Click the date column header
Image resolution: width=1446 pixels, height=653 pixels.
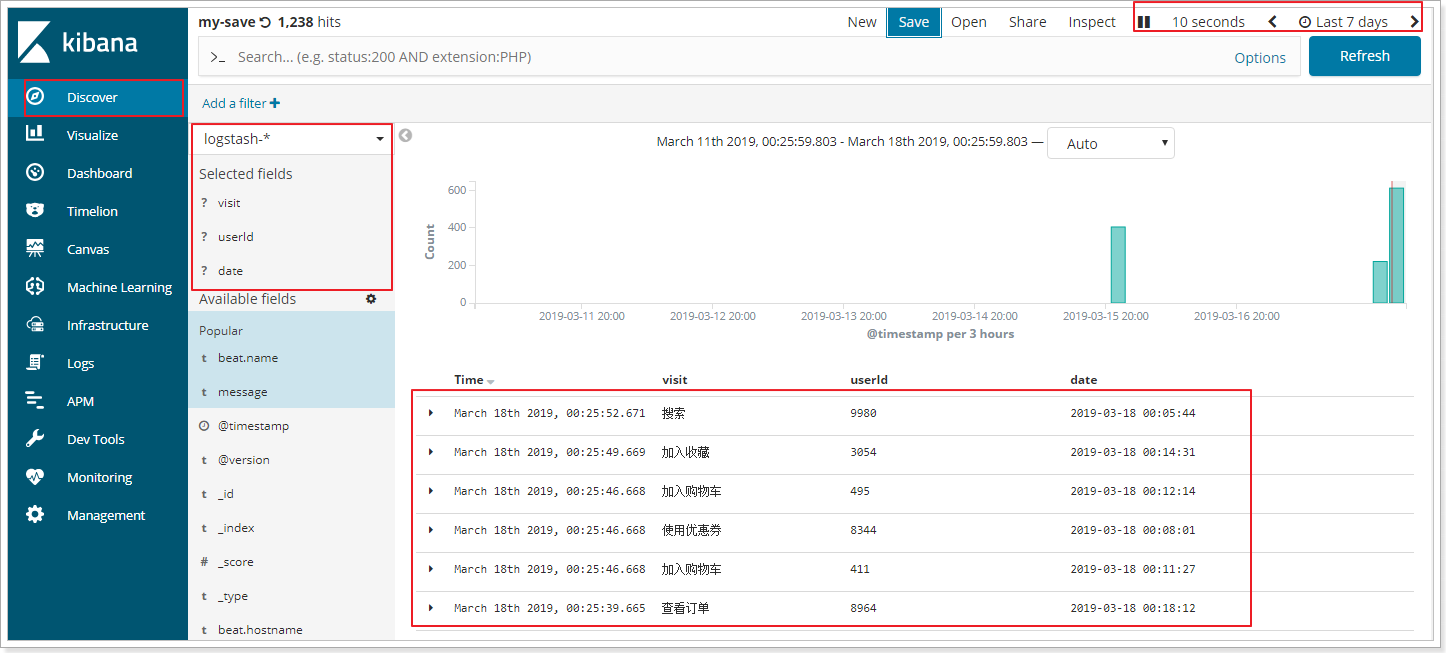coord(1083,380)
